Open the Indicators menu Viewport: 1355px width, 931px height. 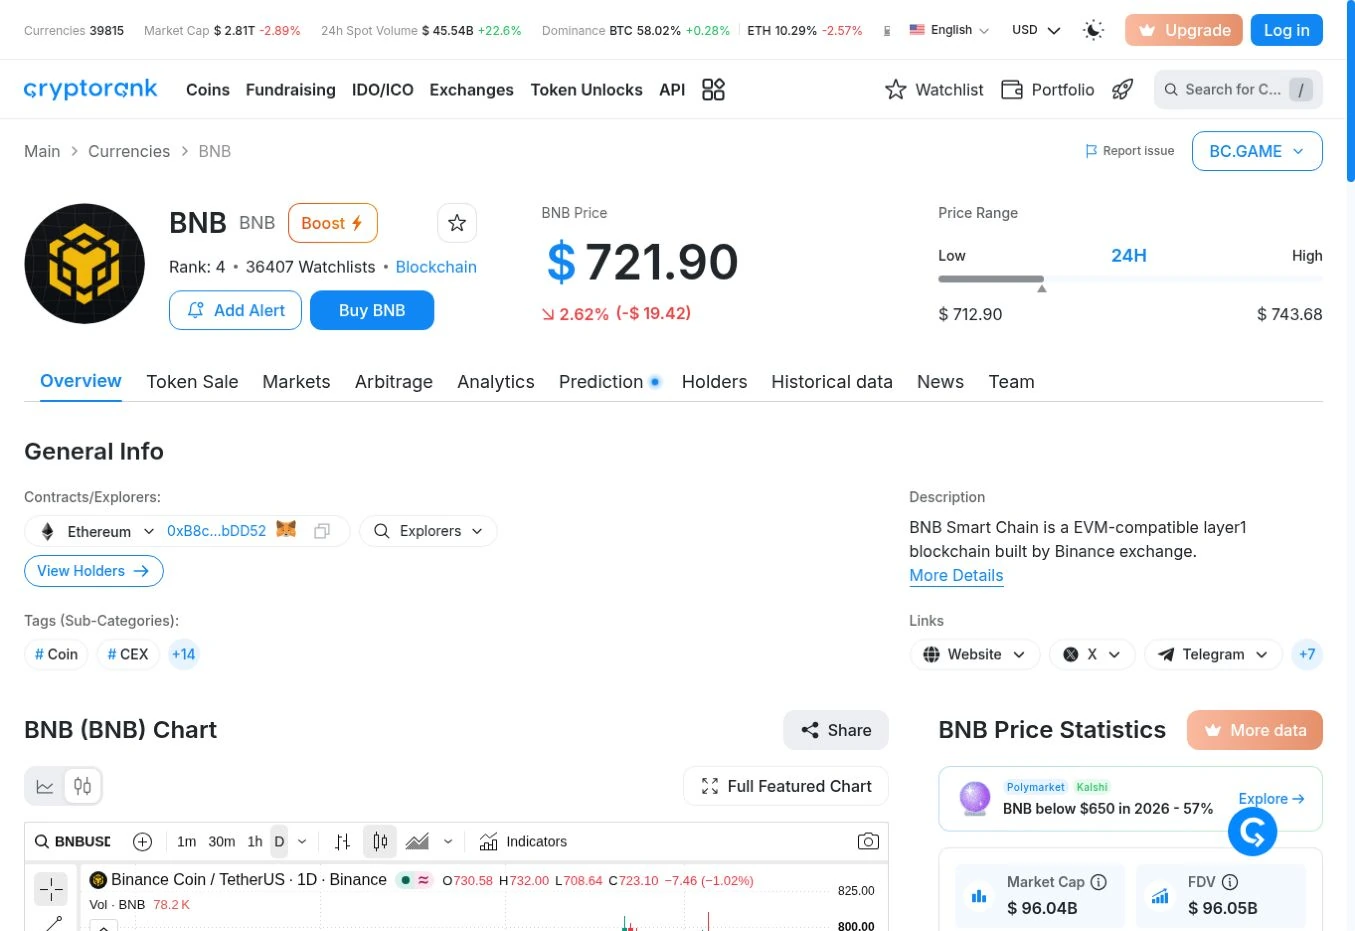click(523, 842)
